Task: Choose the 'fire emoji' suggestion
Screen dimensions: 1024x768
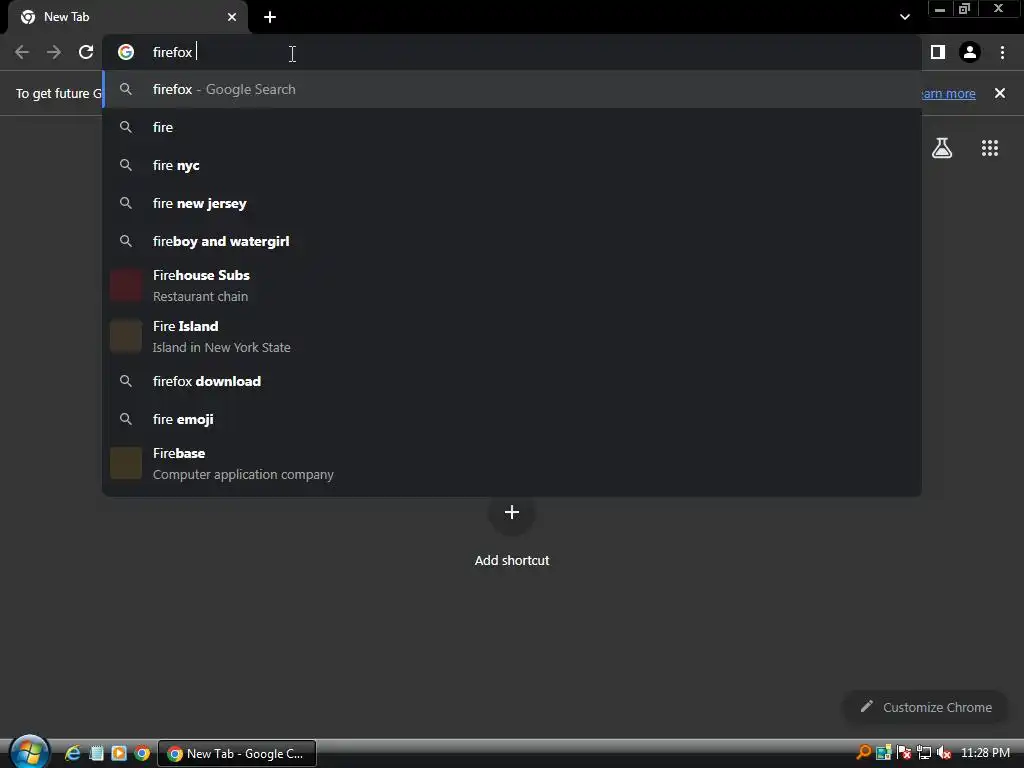Action: tap(512, 419)
